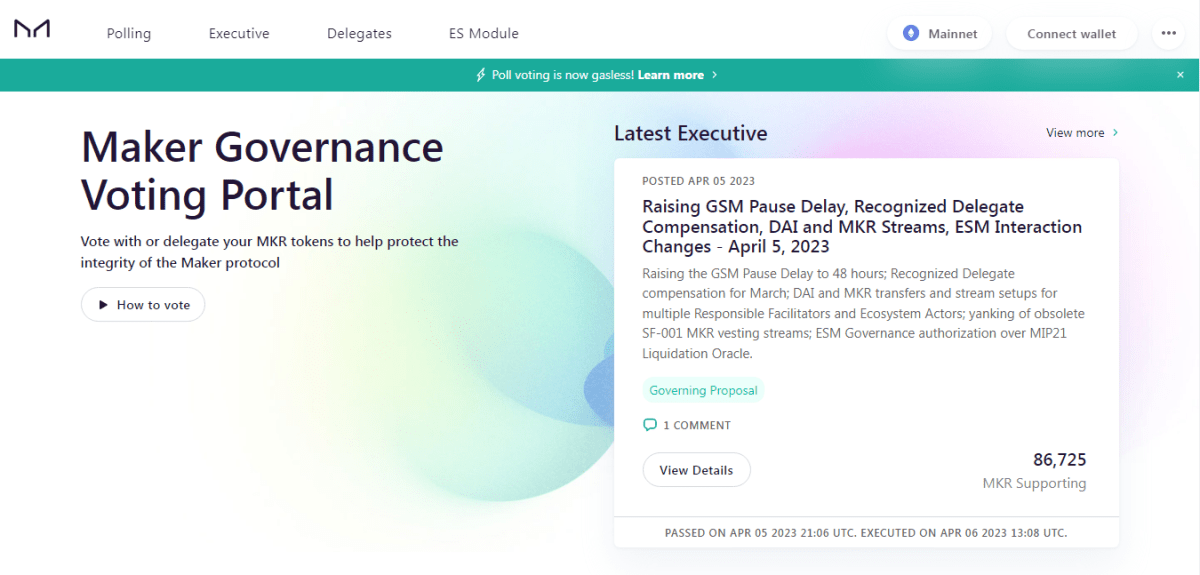Viewport: 1200px width, 575px height.
Task: Click the Vote with or delegate MKR tagline
Action: (270, 252)
